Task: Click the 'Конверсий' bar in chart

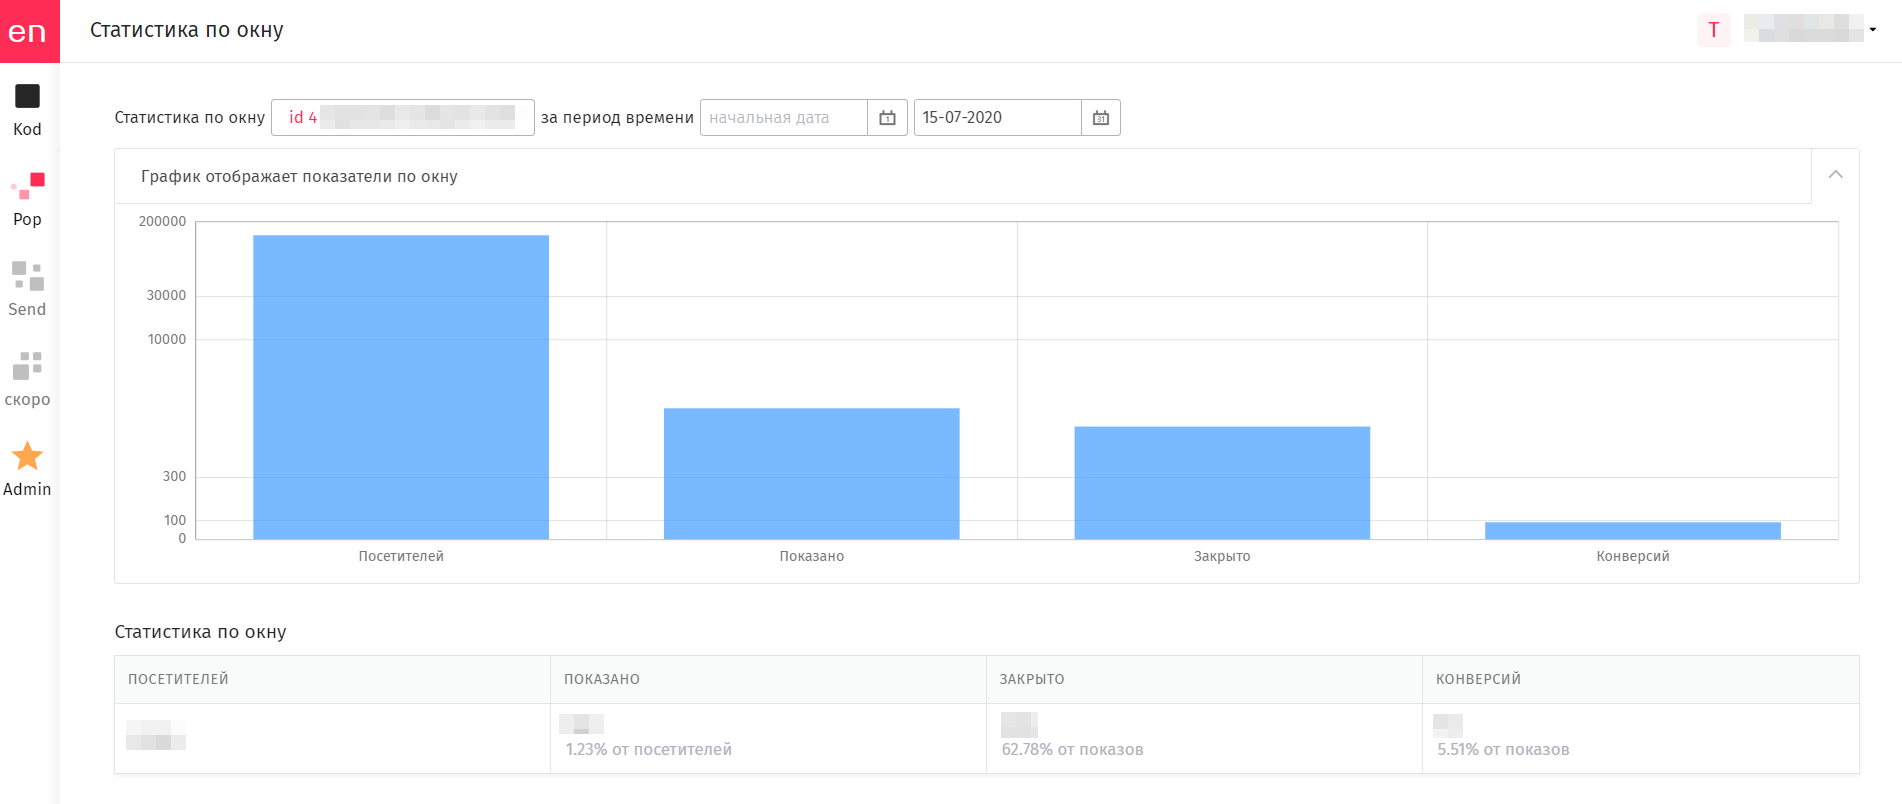Action: (x=1633, y=531)
